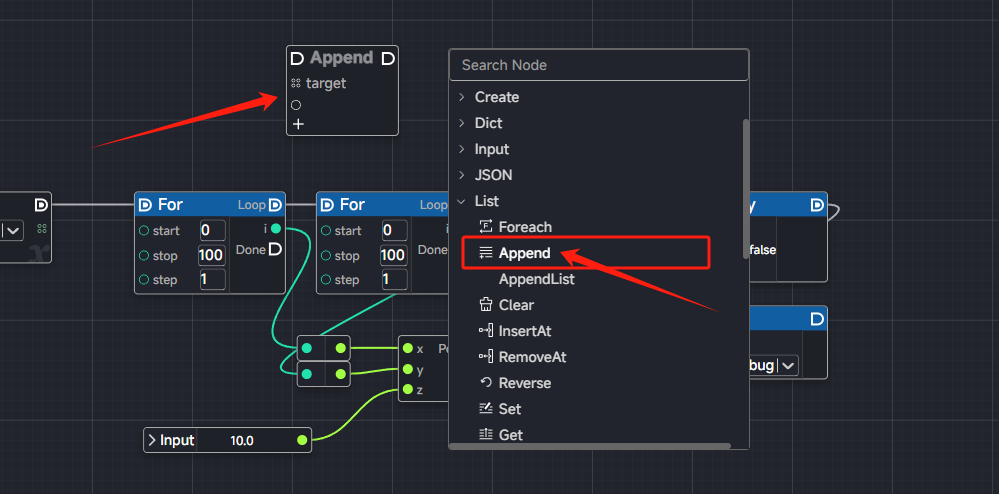Image resolution: width=999 pixels, height=494 pixels.
Task: Collapse the List category
Action: click(462, 201)
